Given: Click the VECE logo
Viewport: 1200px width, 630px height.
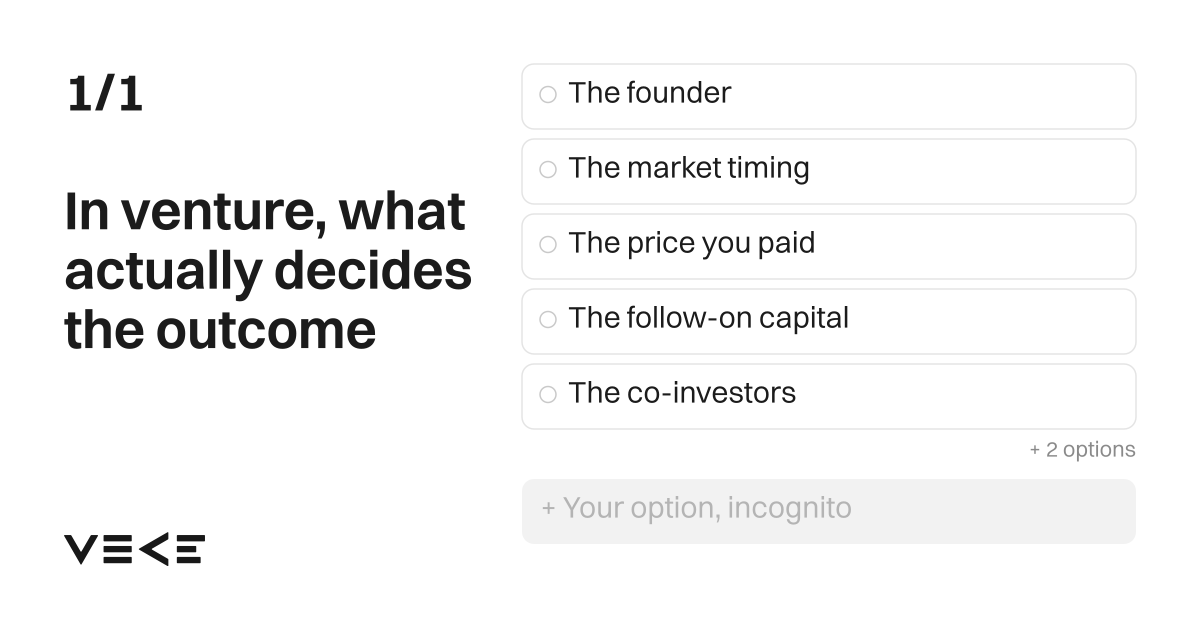Looking at the screenshot, I should coord(135,549).
